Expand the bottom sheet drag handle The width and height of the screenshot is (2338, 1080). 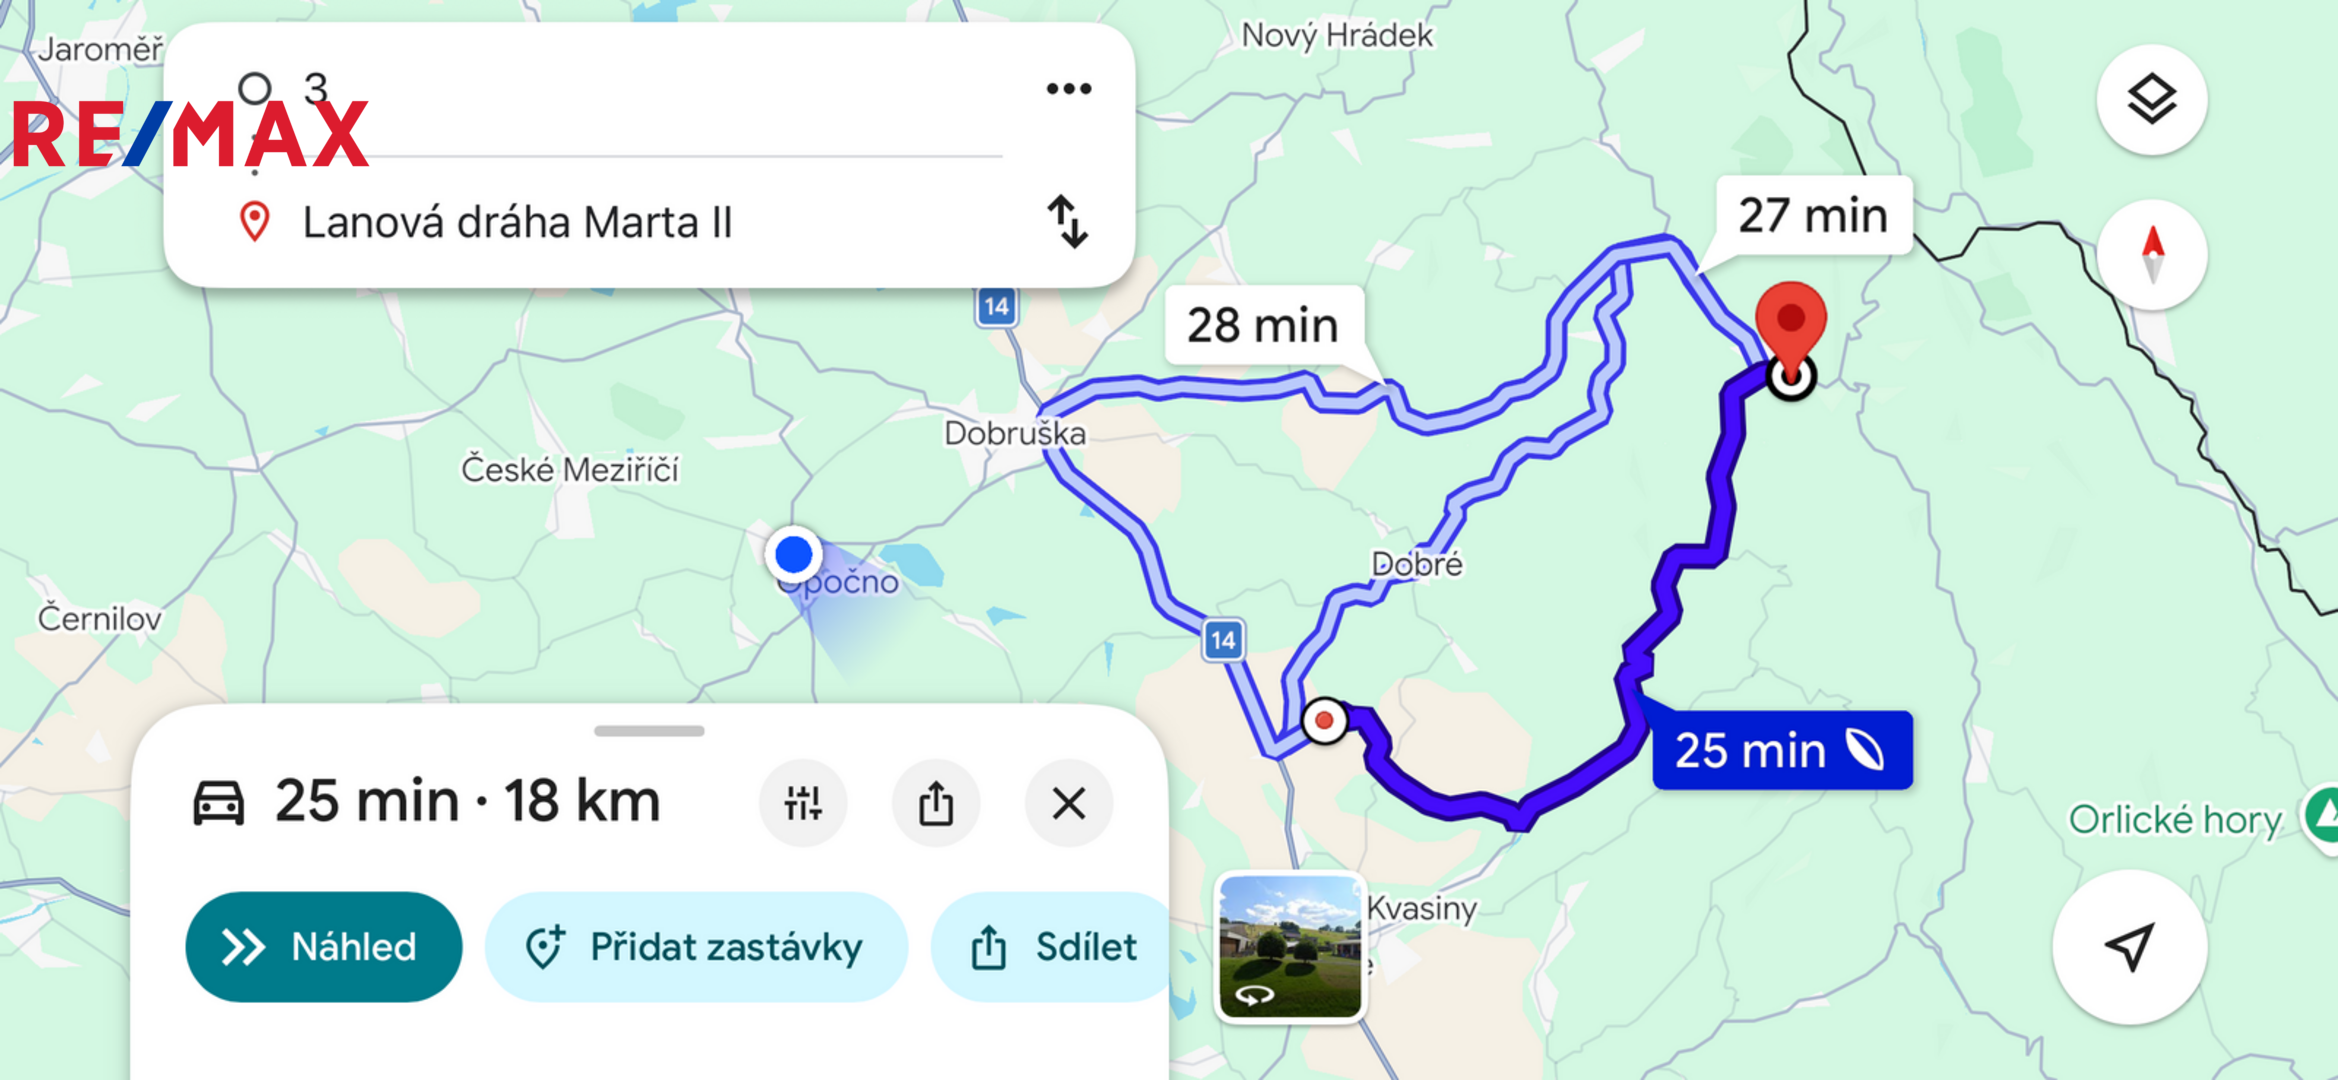click(649, 731)
